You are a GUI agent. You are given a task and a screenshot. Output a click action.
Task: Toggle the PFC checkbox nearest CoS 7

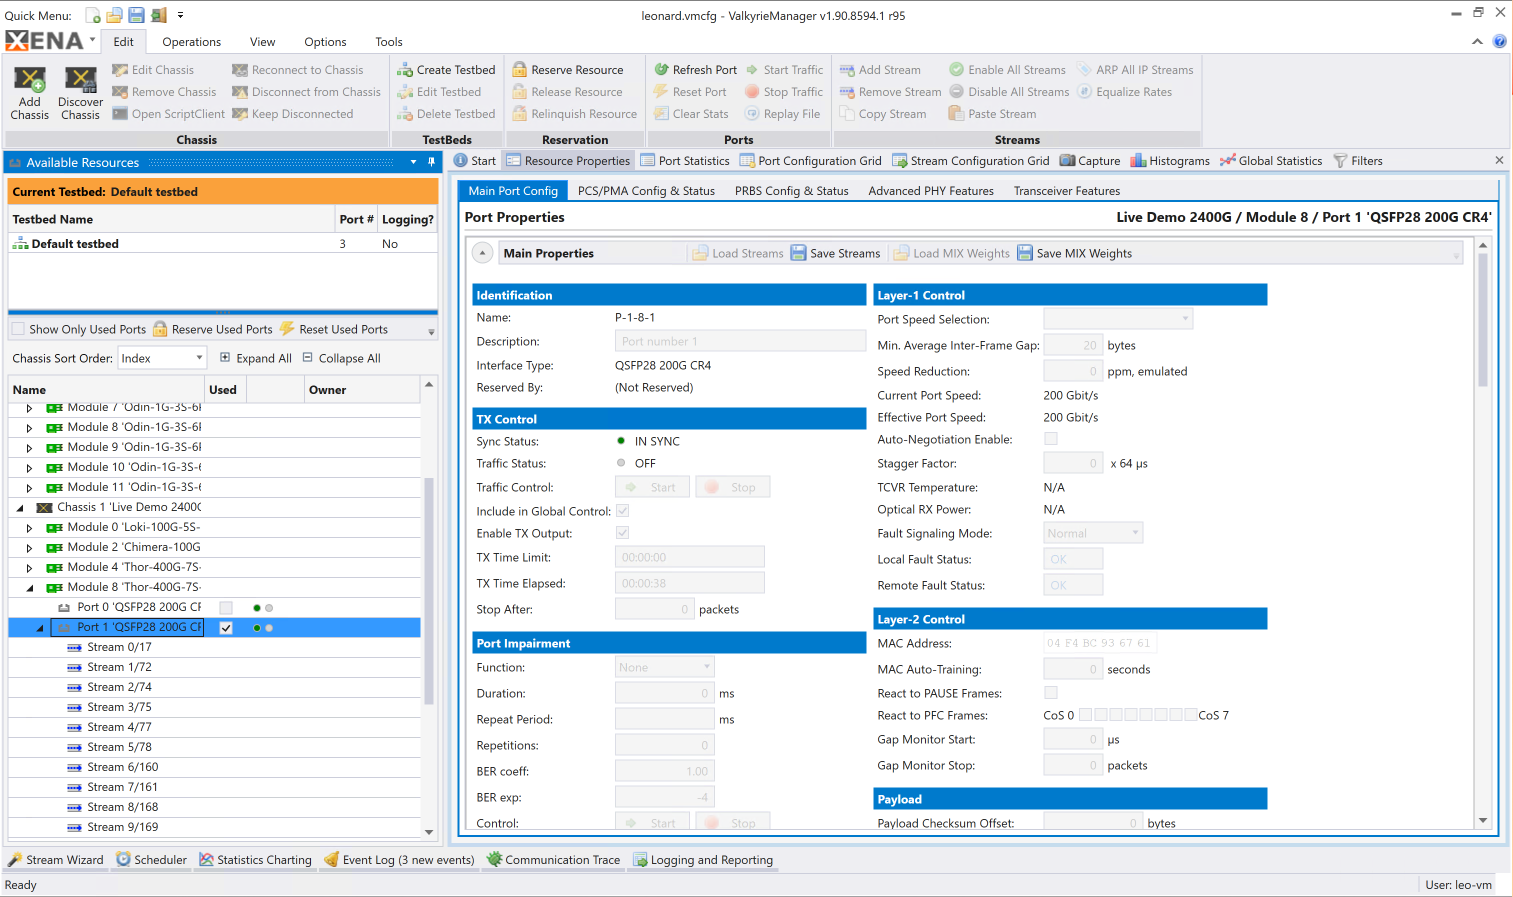[1190, 715]
